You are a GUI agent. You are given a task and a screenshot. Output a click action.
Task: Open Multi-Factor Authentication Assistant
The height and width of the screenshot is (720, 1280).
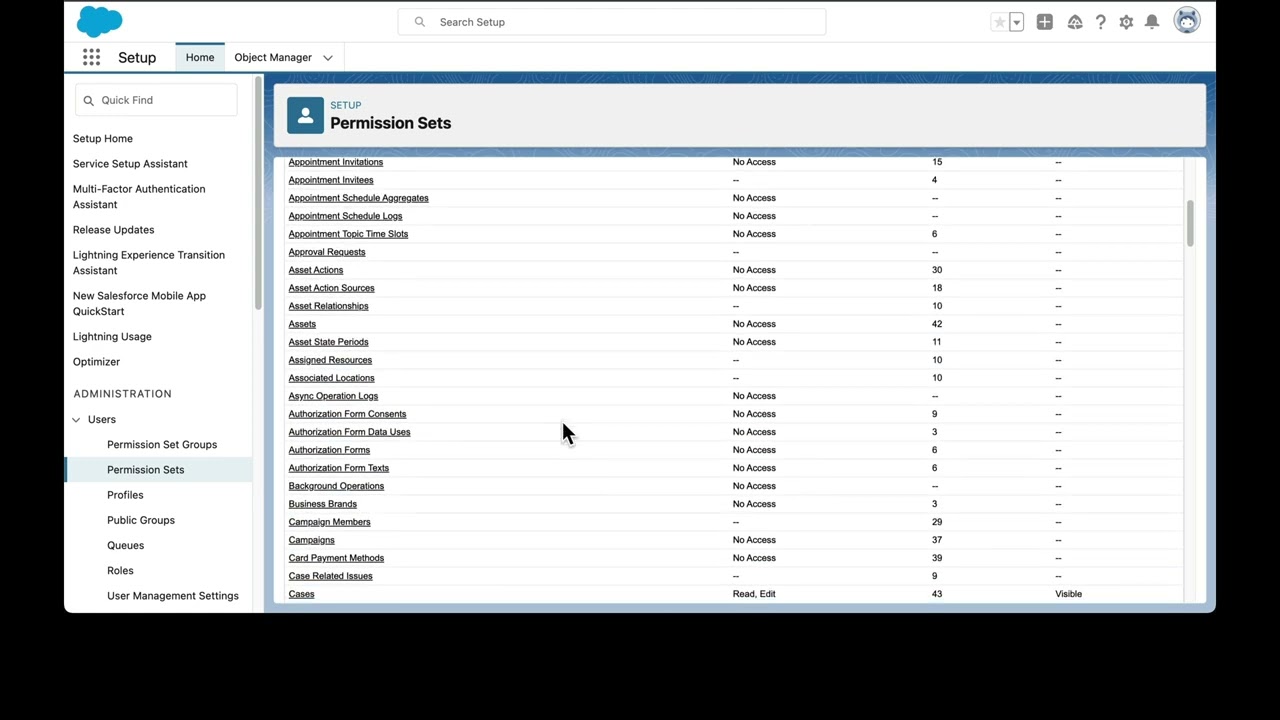(139, 197)
